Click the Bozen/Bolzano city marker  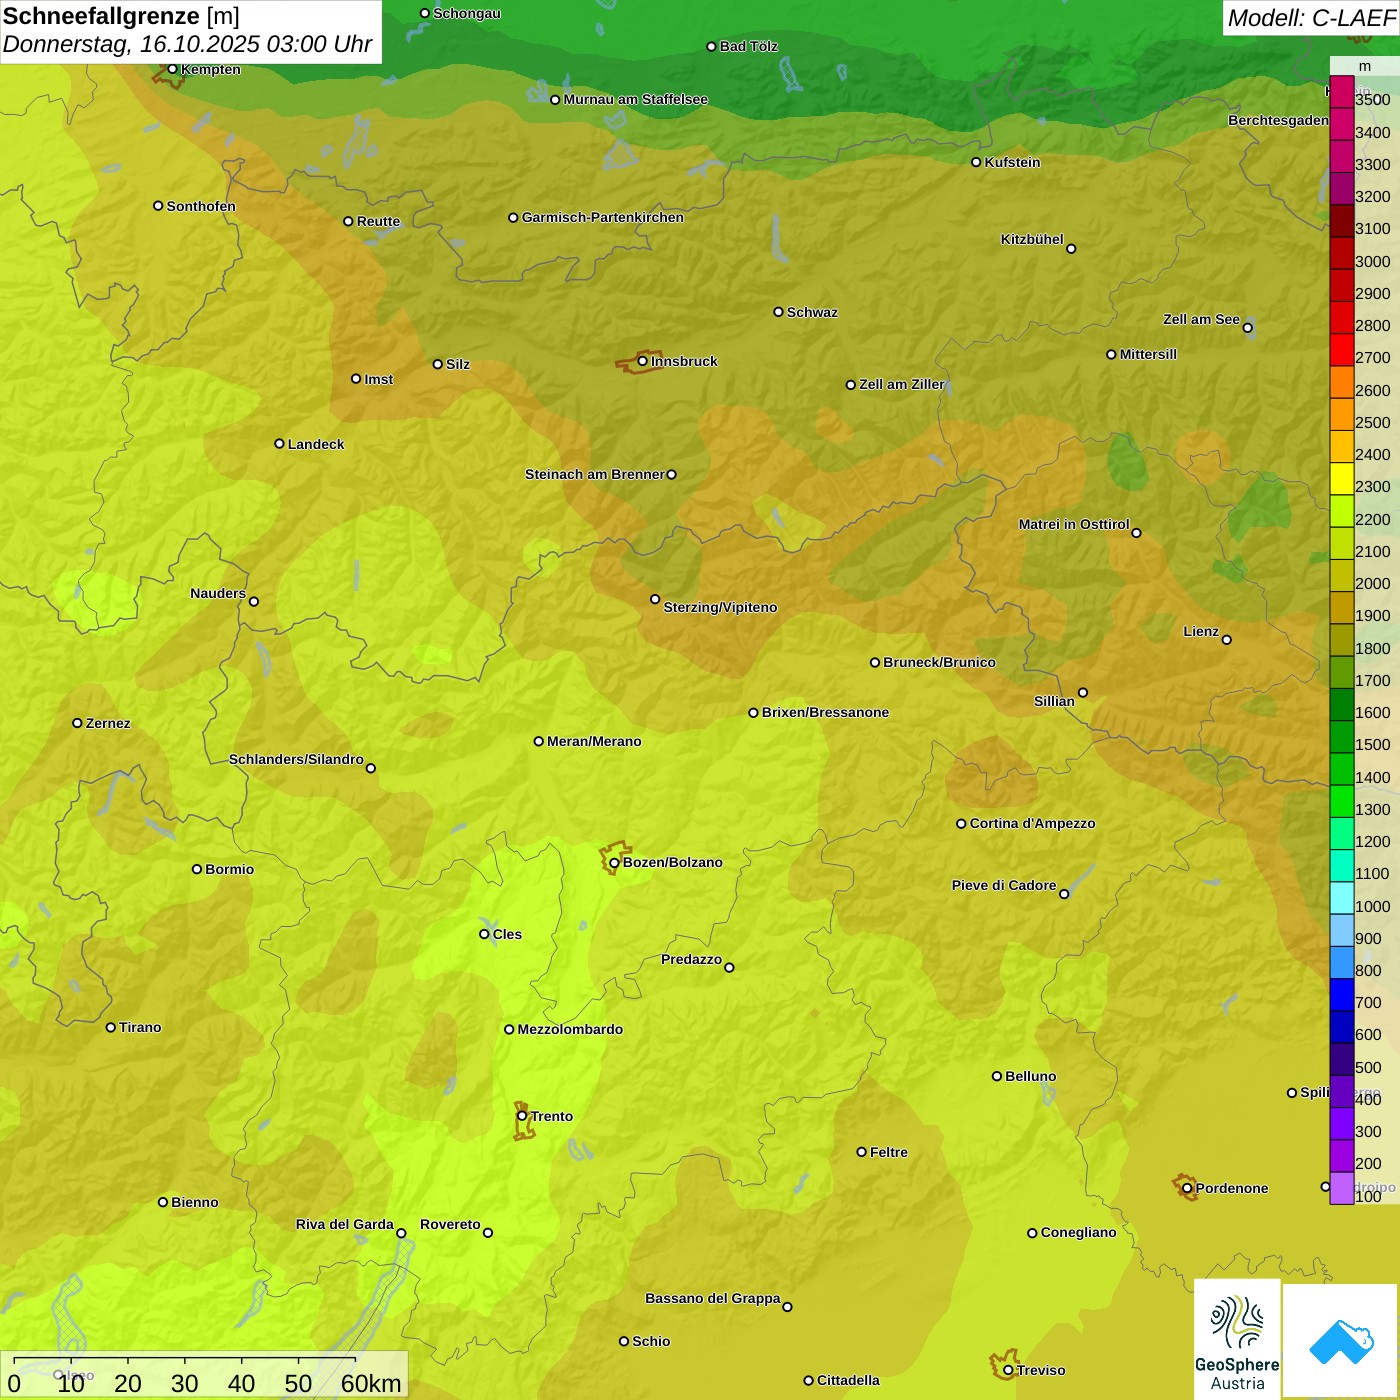tap(614, 862)
